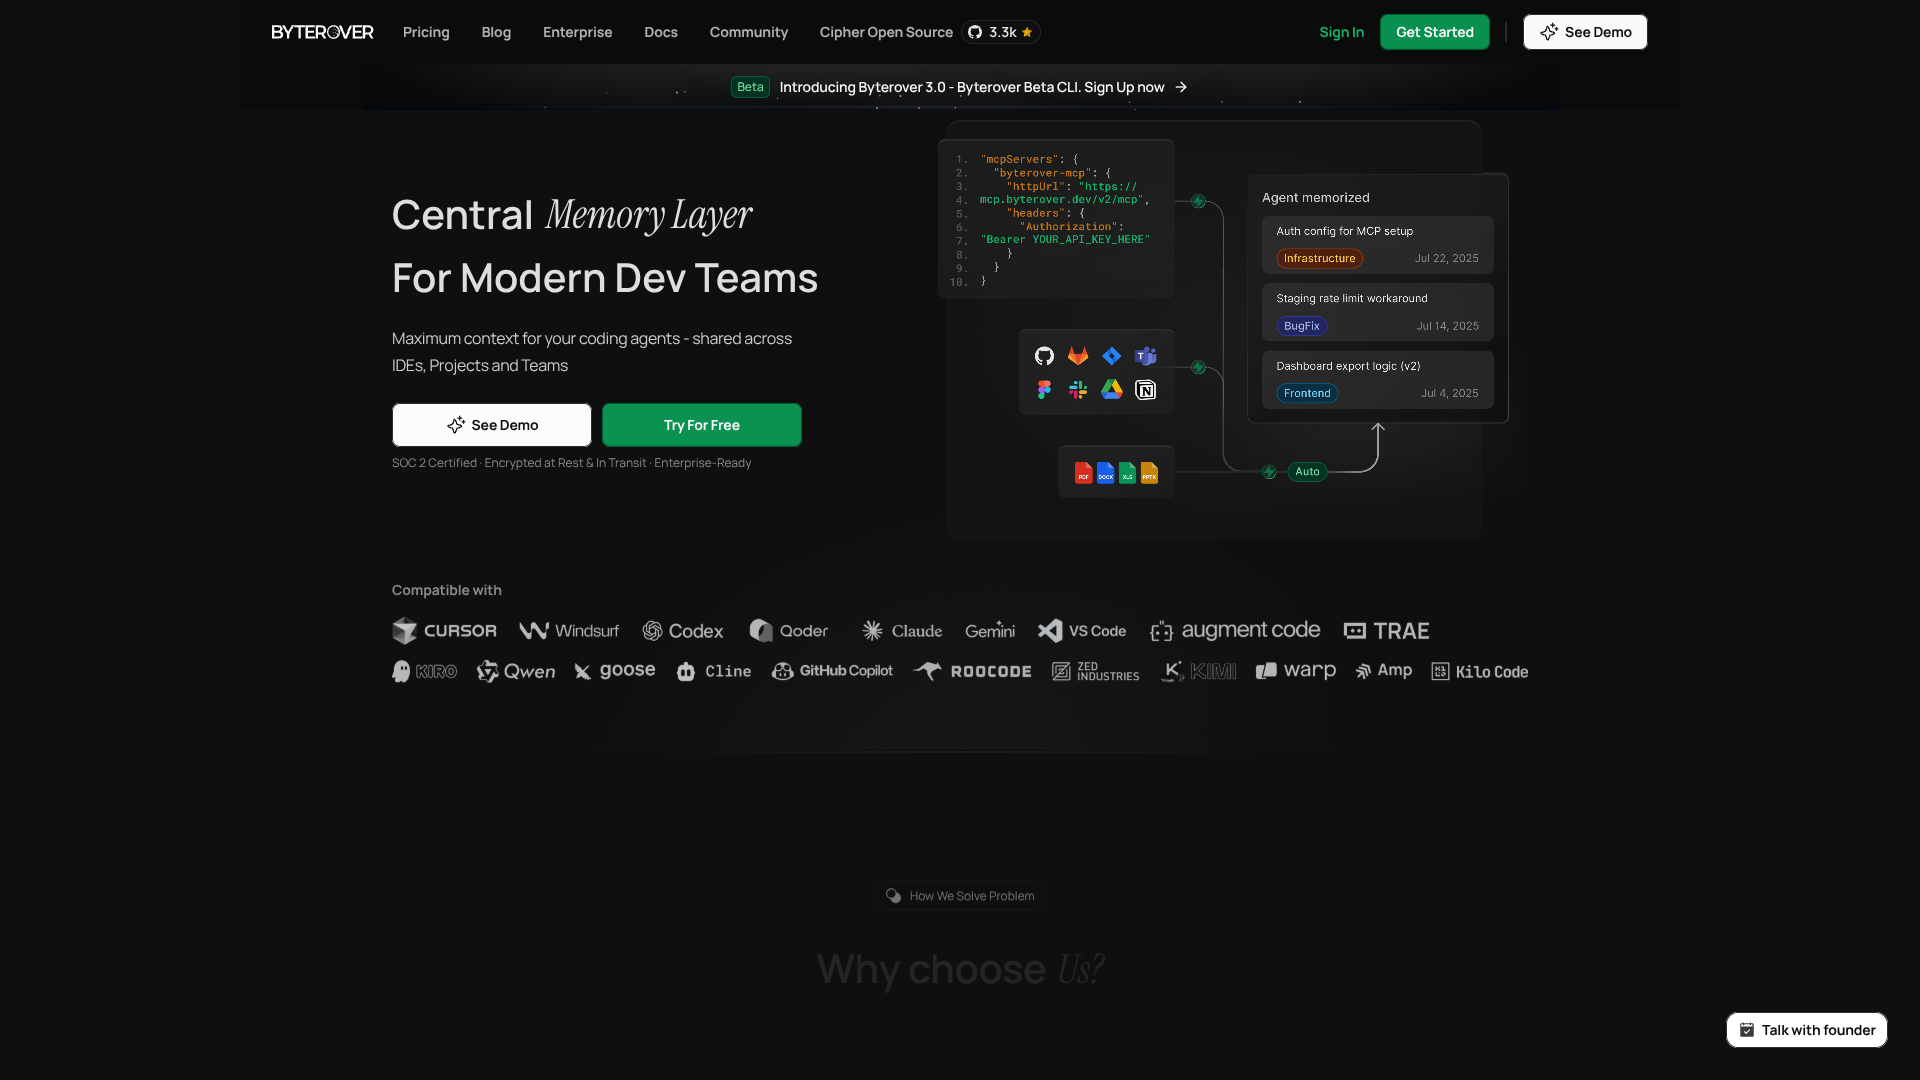The height and width of the screenshot is (1080, 1920).
Task: Click the GitLab fox icon
Action: click(1078, 356)
